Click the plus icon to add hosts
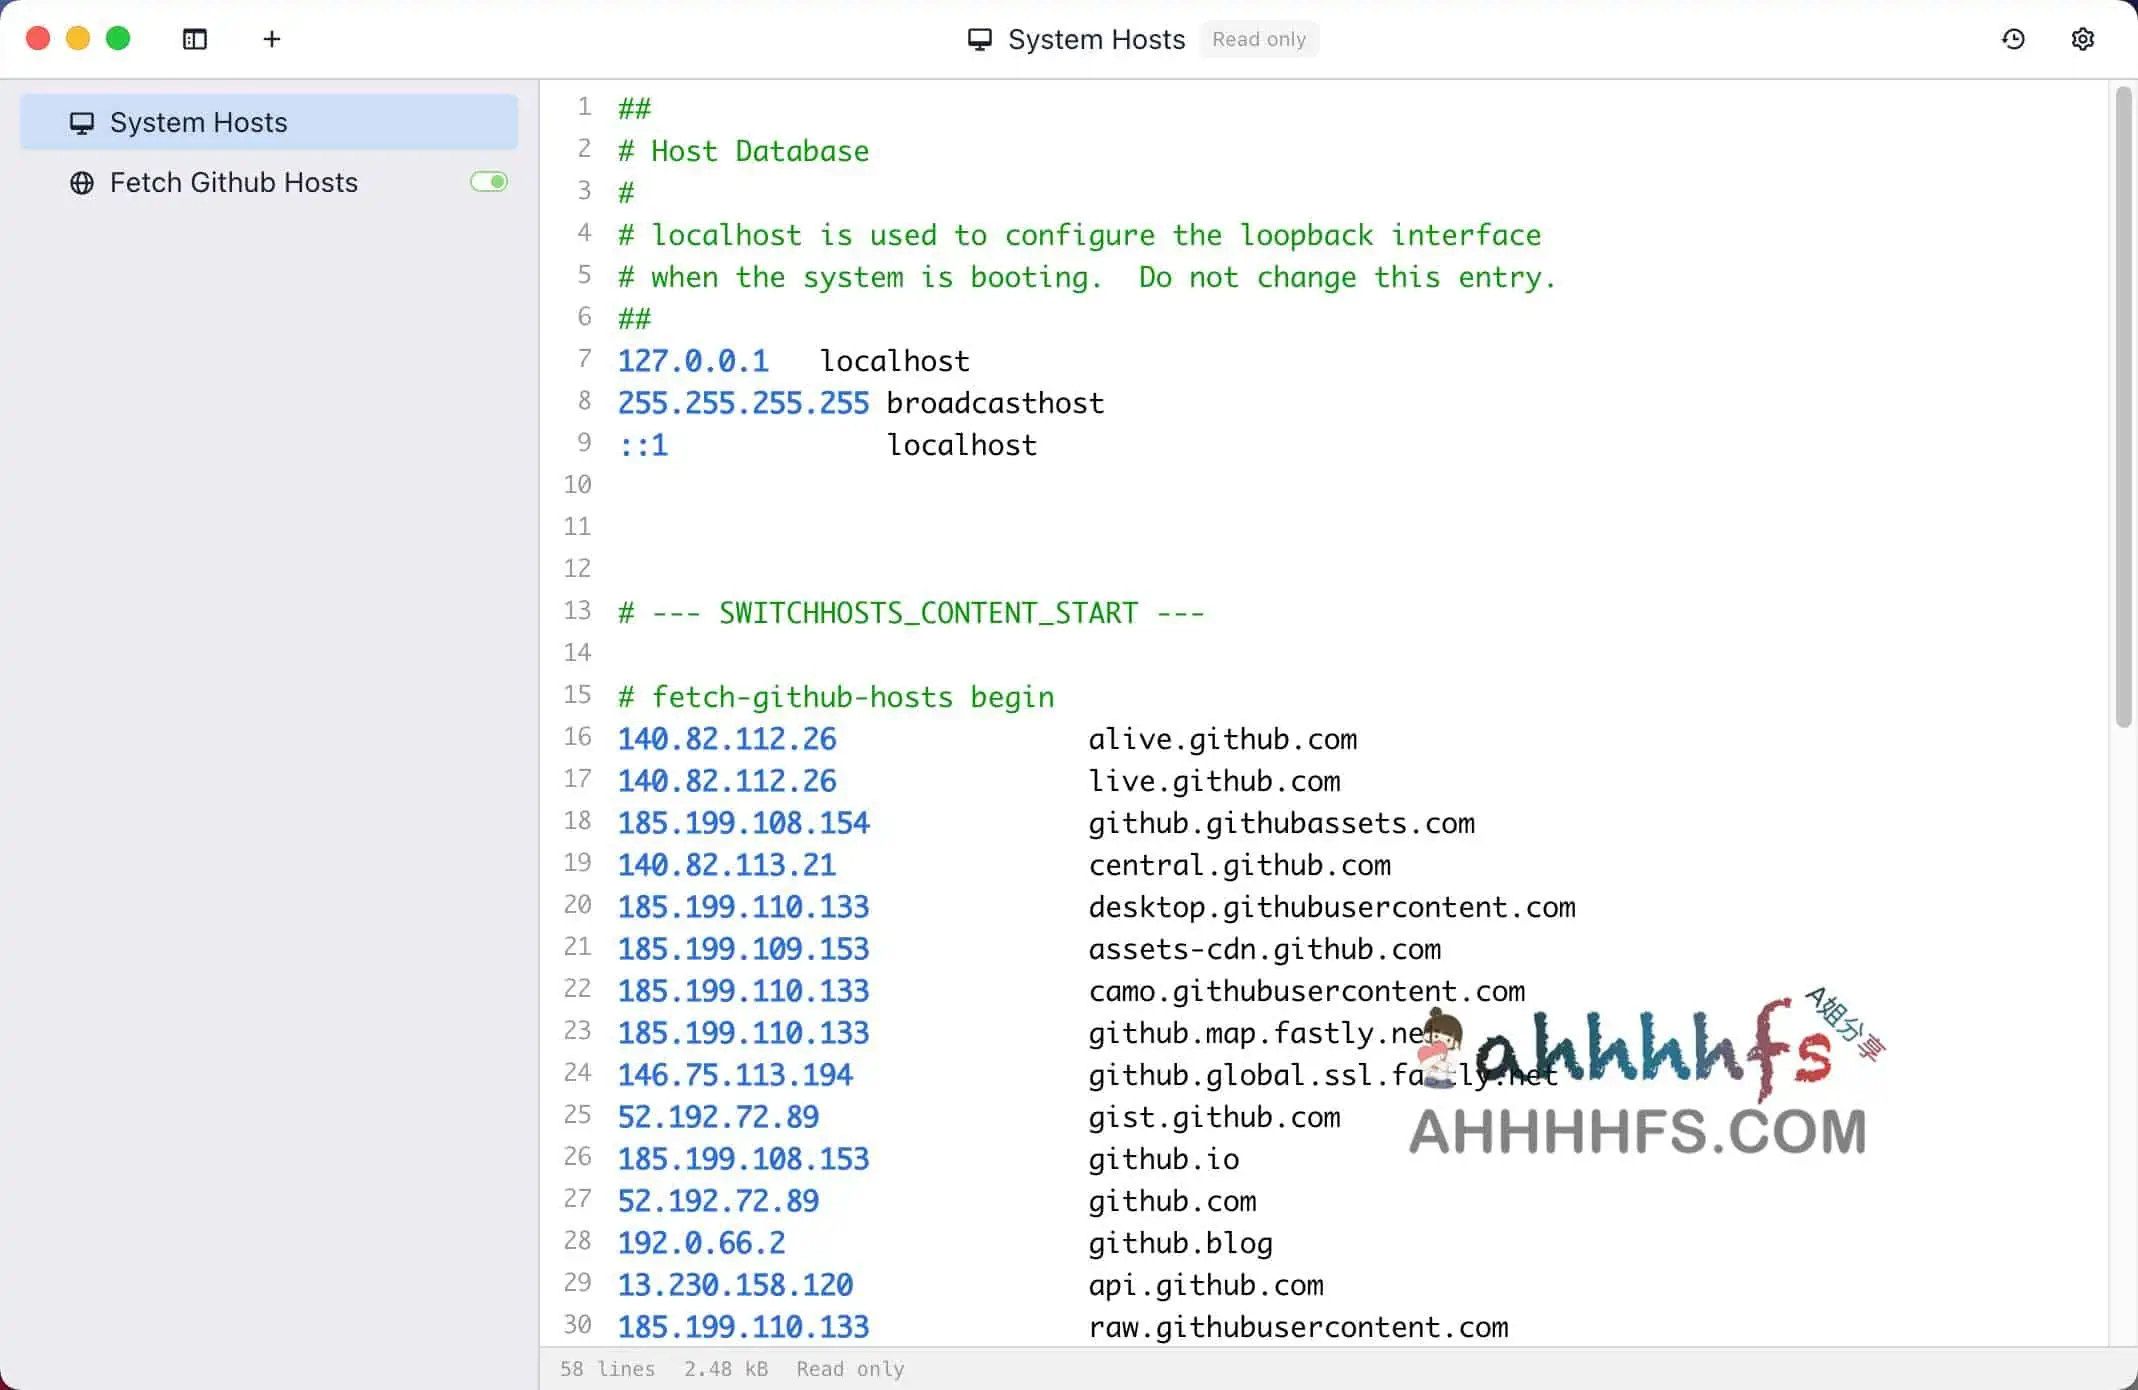Screen dimensions: 2138x1390 272,39
